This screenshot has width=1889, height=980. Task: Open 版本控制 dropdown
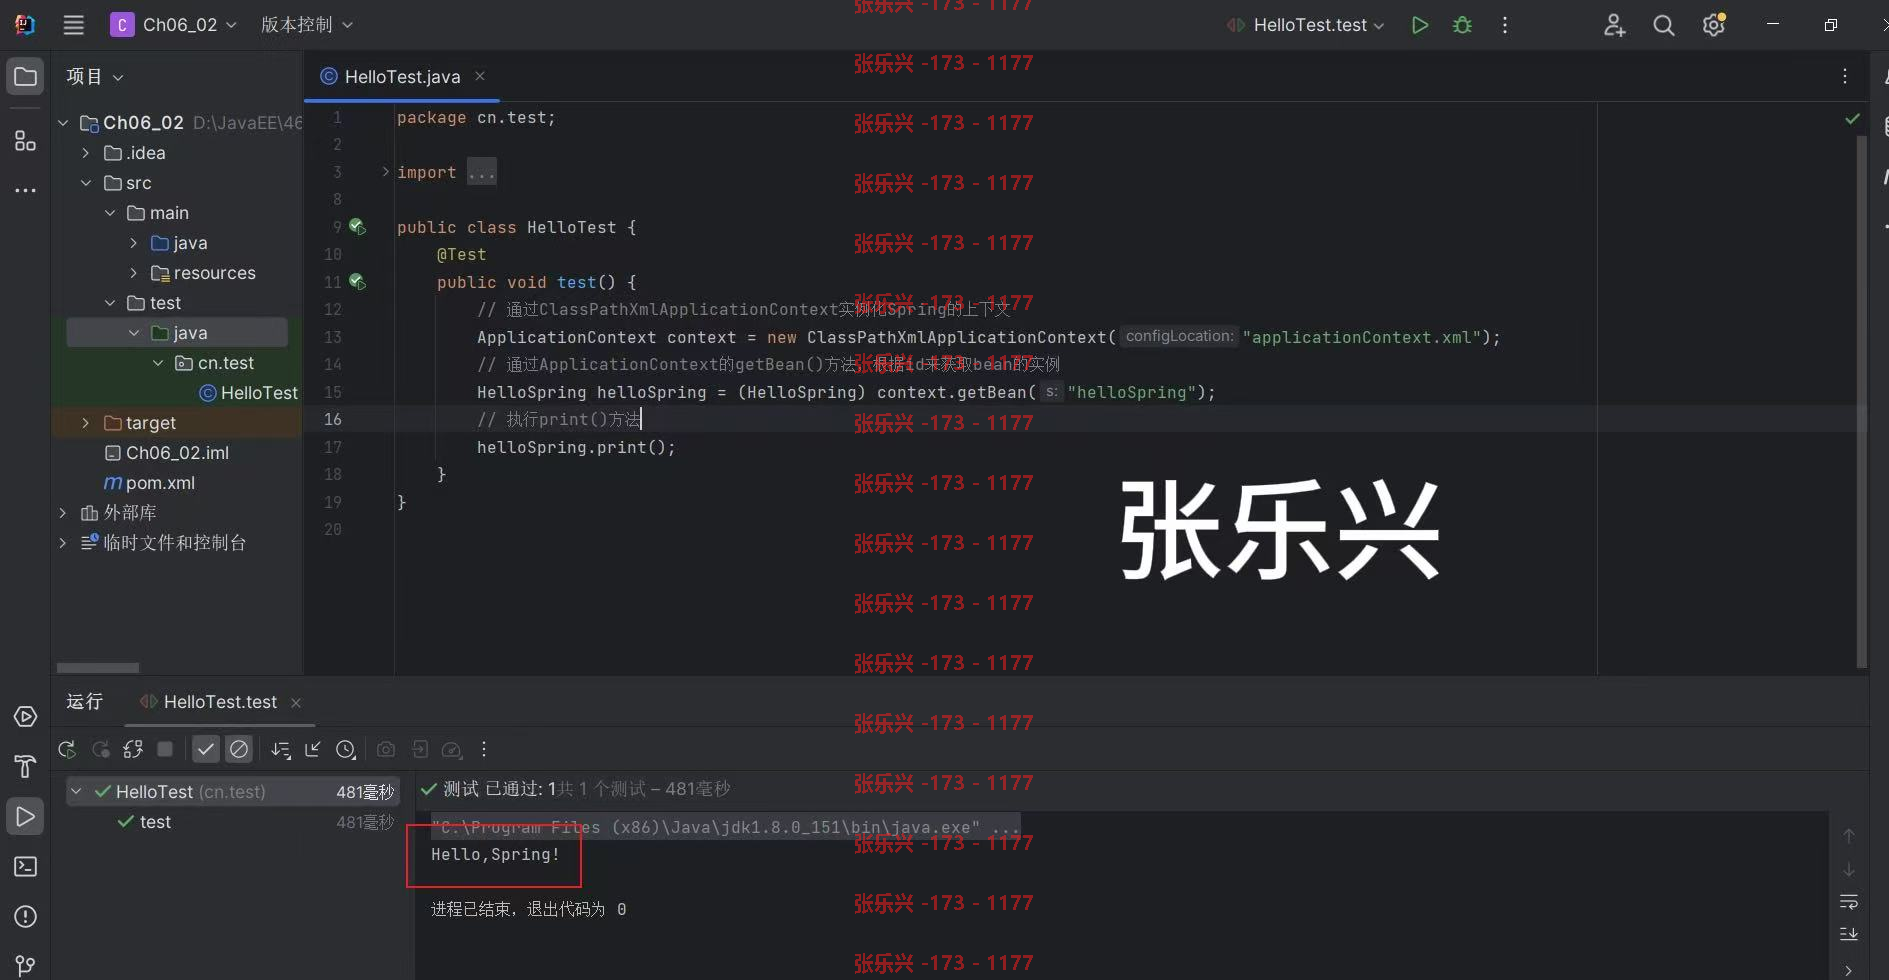click(x=307, y=25)
